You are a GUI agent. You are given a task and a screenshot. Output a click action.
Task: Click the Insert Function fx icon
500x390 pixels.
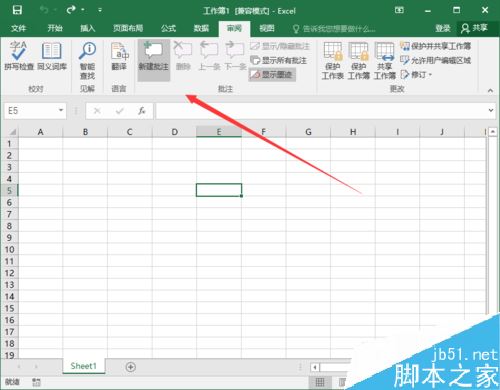(142, 110)
